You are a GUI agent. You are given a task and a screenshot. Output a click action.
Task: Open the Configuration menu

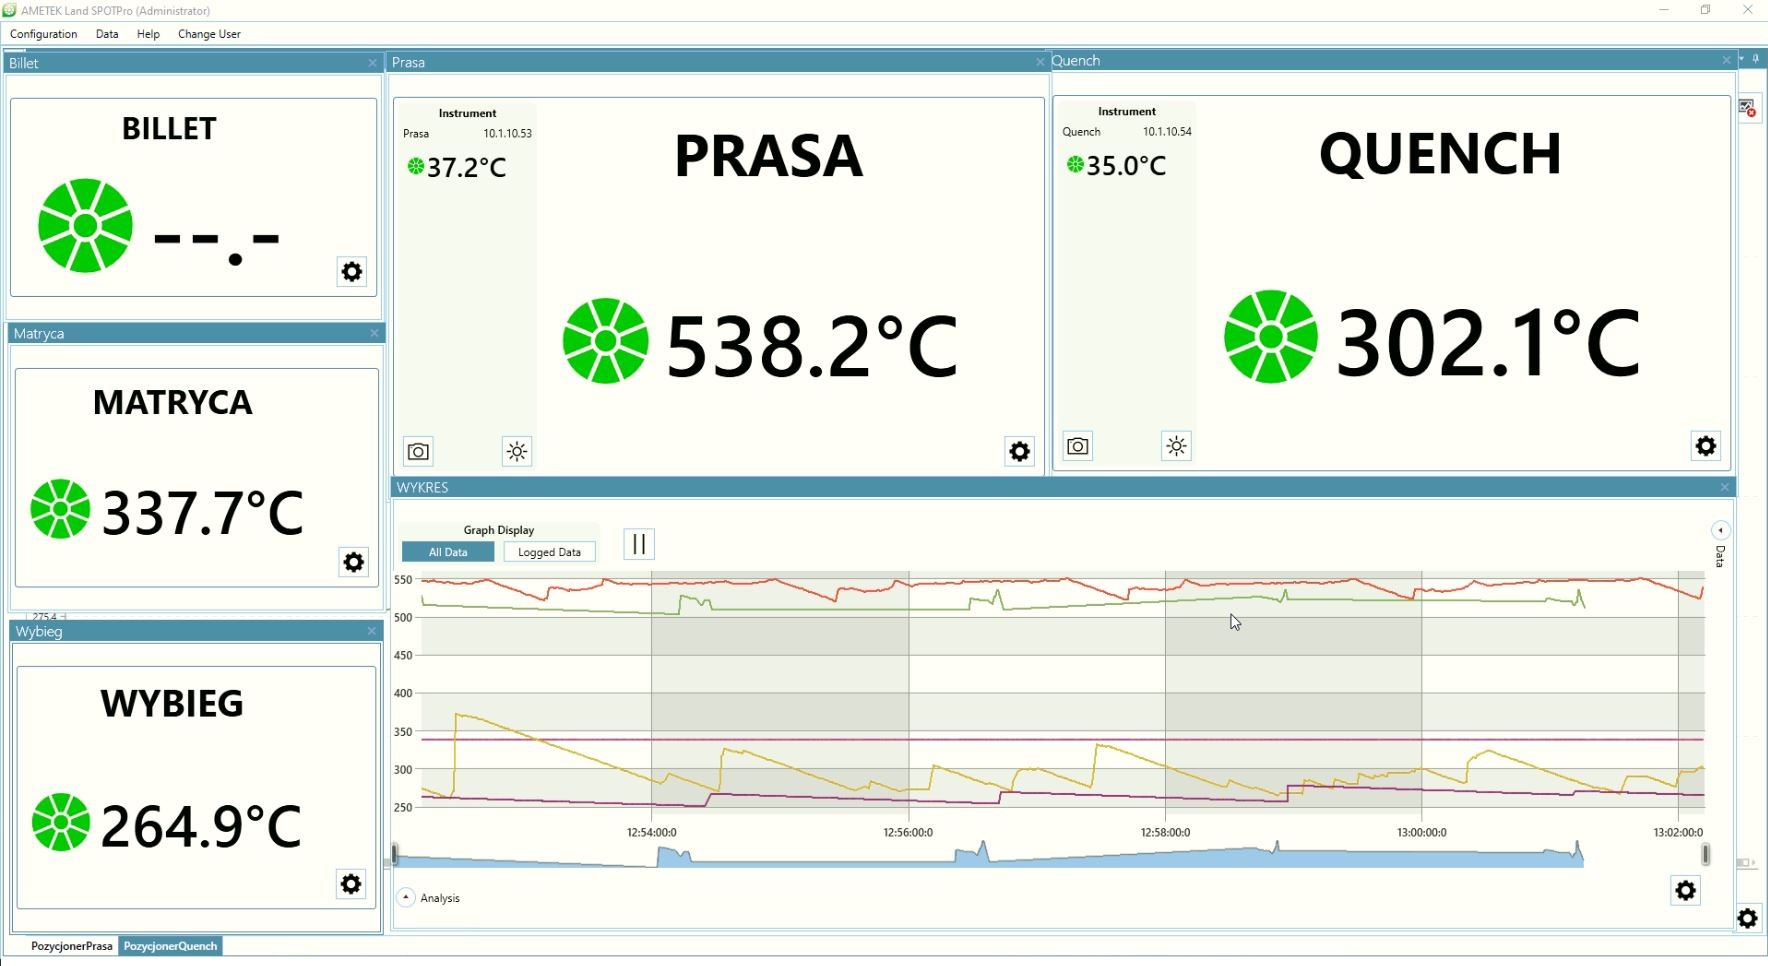43,34
